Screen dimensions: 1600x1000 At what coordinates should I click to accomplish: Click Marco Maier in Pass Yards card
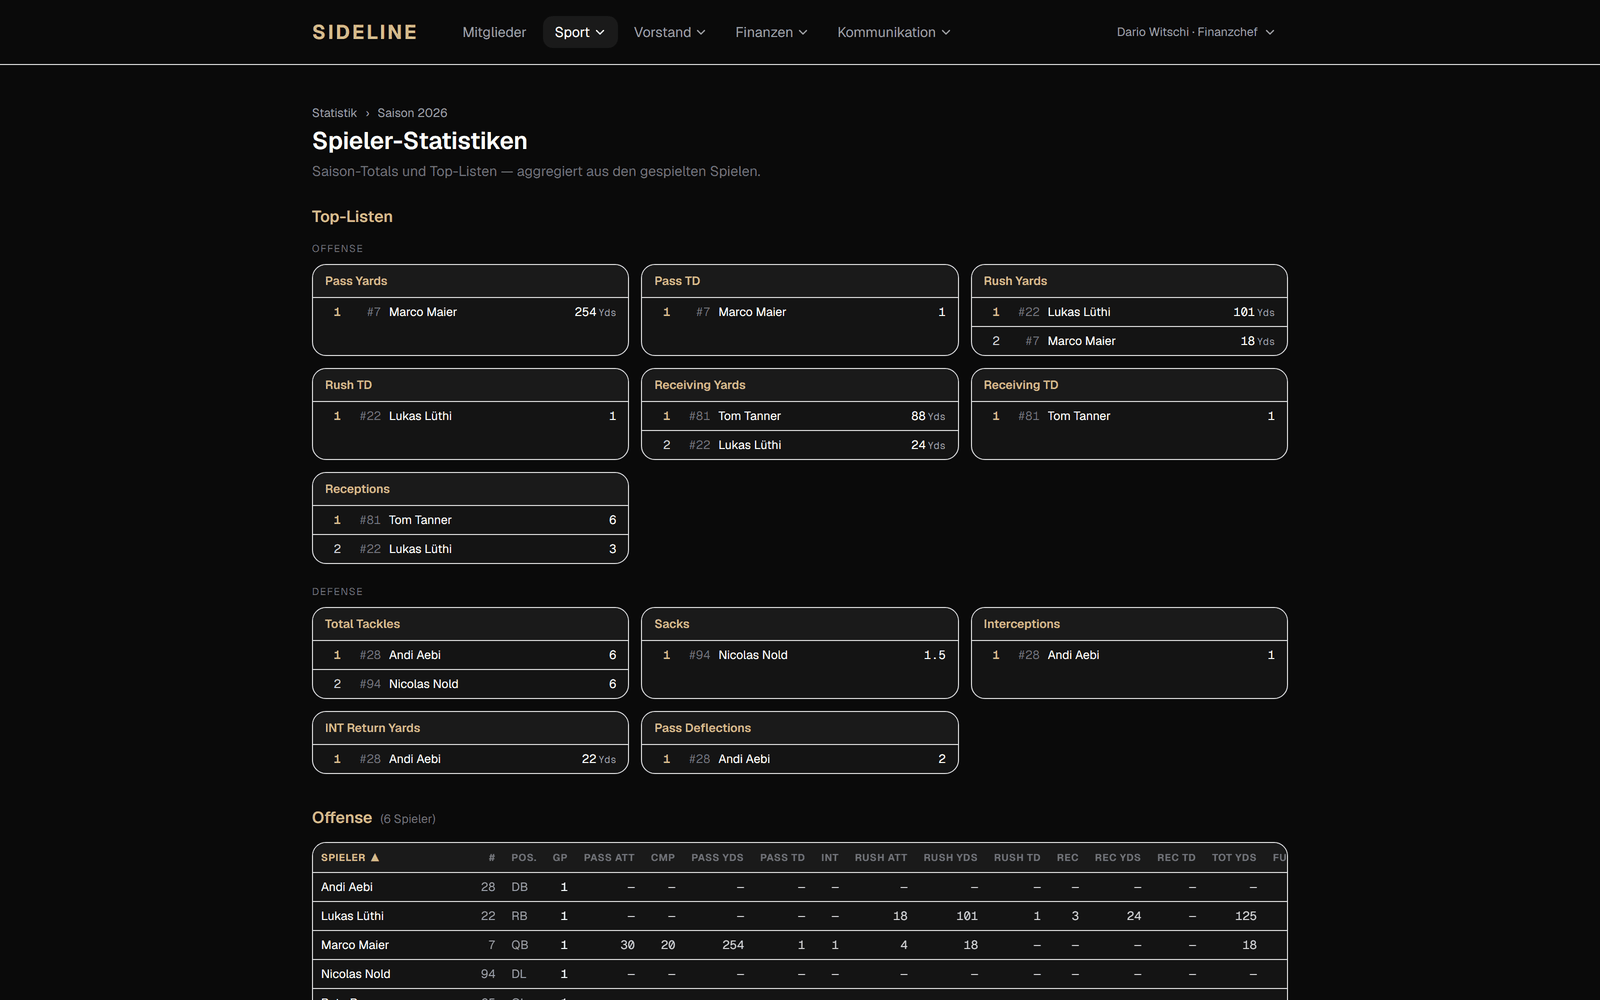point(422,312)
